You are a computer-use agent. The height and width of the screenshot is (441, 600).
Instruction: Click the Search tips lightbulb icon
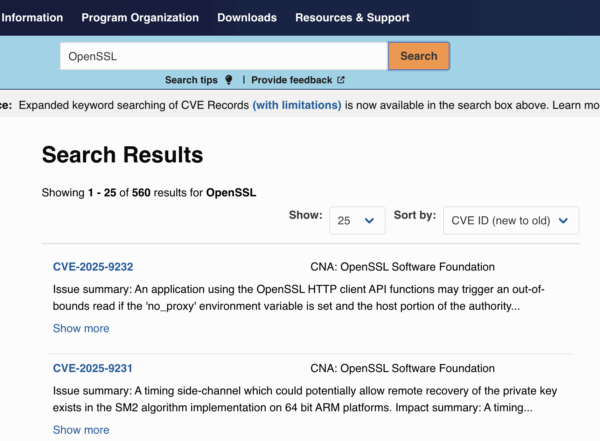(x=228, y=80)
